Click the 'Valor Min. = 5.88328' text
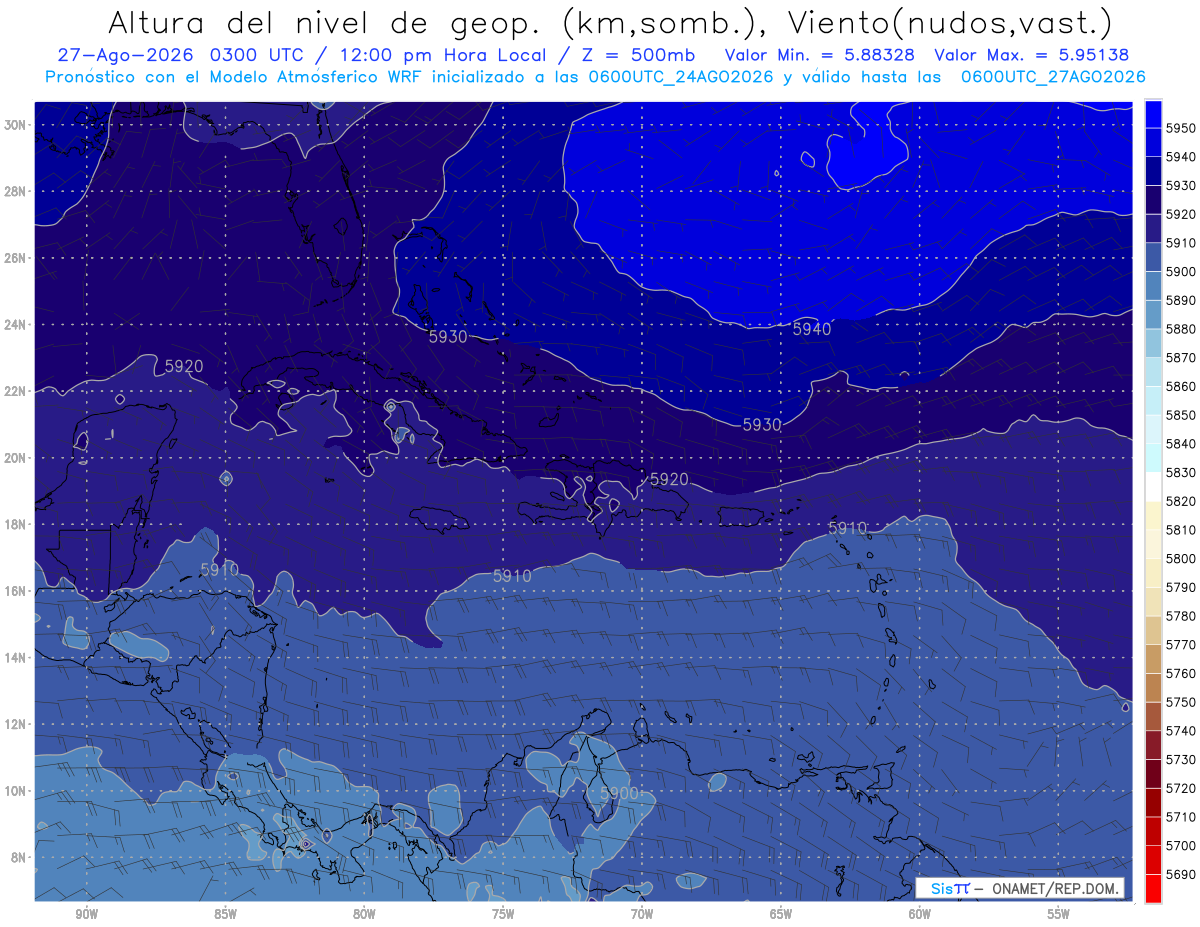This screenshot has width=1200, height=927. [819, 55]
